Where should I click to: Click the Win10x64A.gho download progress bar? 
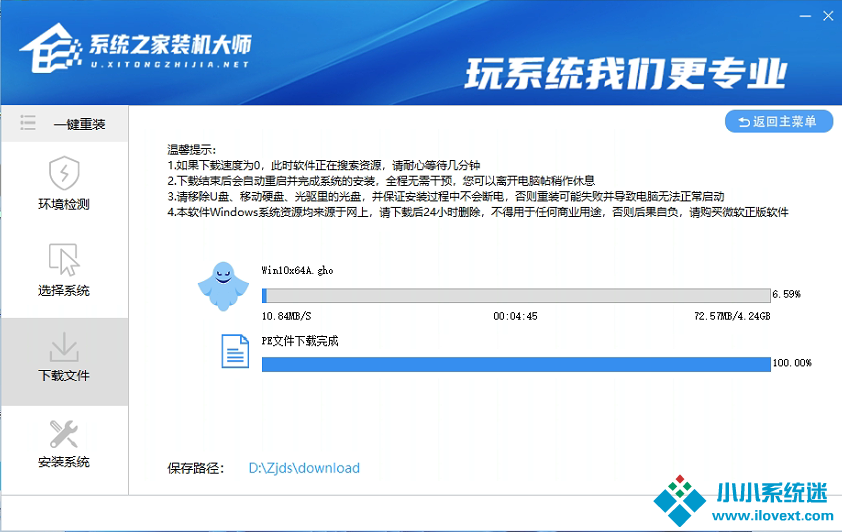[516, 295]
